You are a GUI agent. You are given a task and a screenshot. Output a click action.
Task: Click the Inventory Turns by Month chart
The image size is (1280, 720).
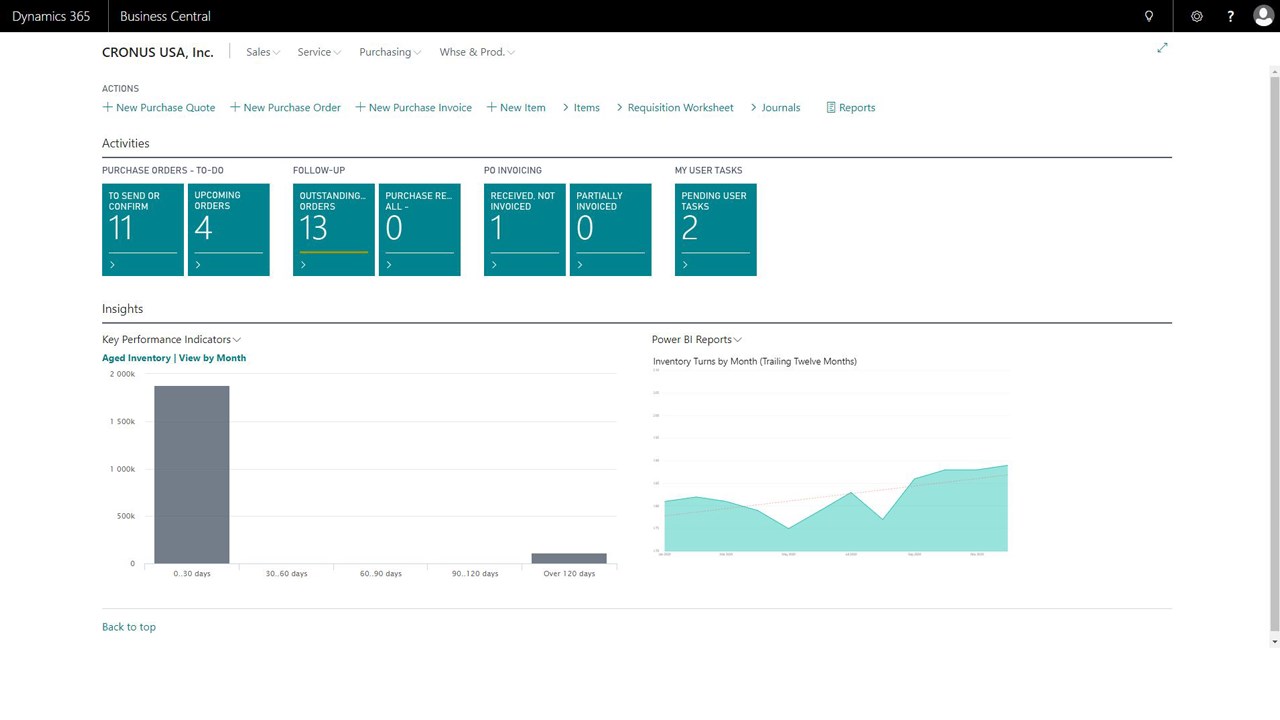pos(830,460)
